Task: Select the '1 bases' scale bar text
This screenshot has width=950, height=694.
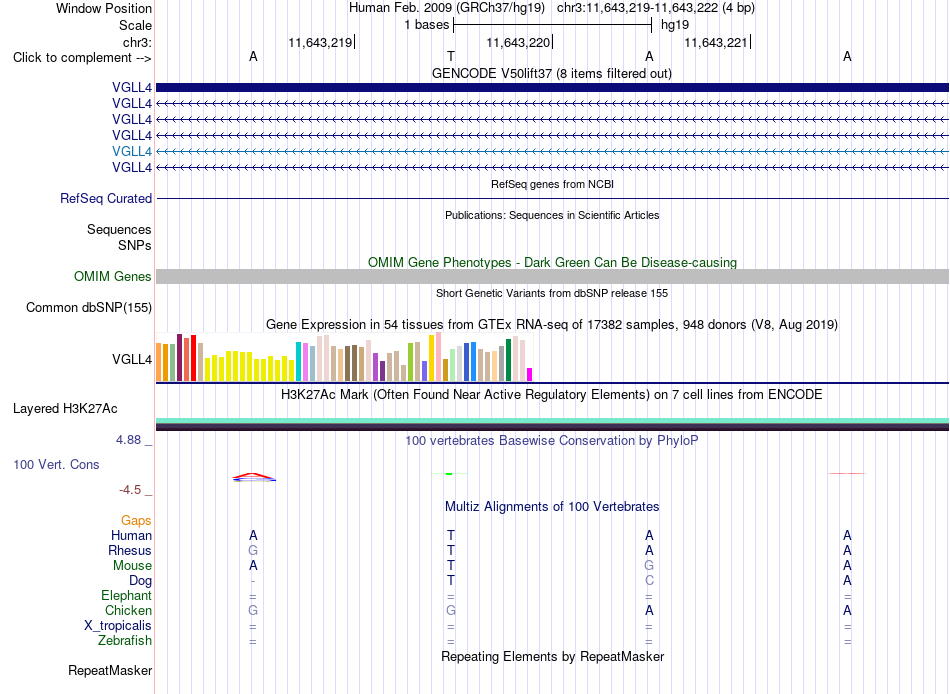Action: [x=427, y=25]
